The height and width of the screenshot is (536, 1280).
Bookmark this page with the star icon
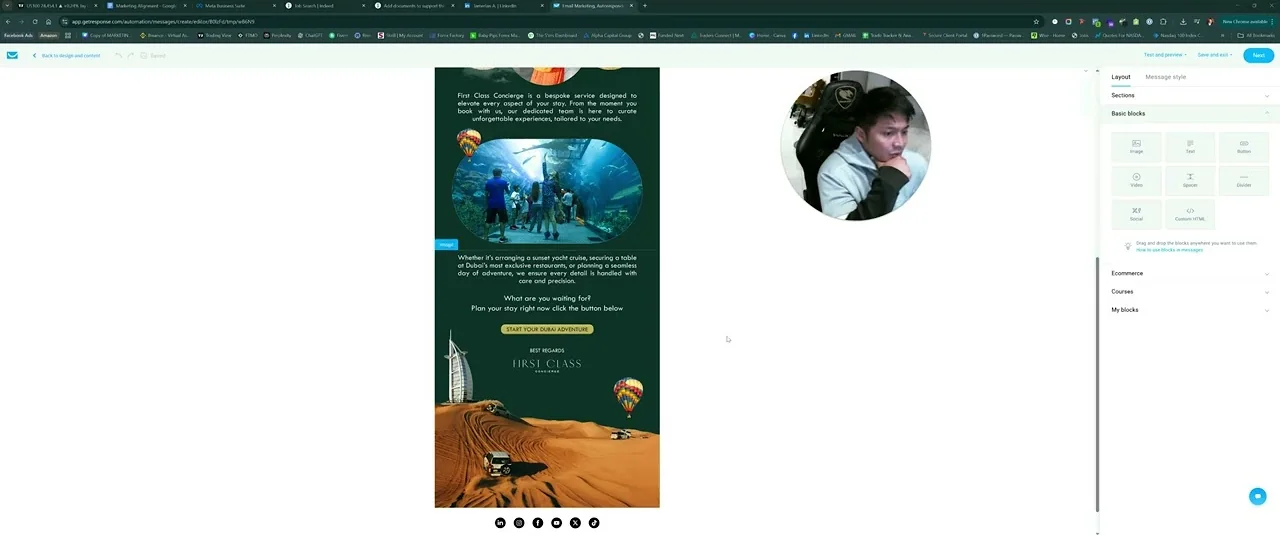point(1036,21)
